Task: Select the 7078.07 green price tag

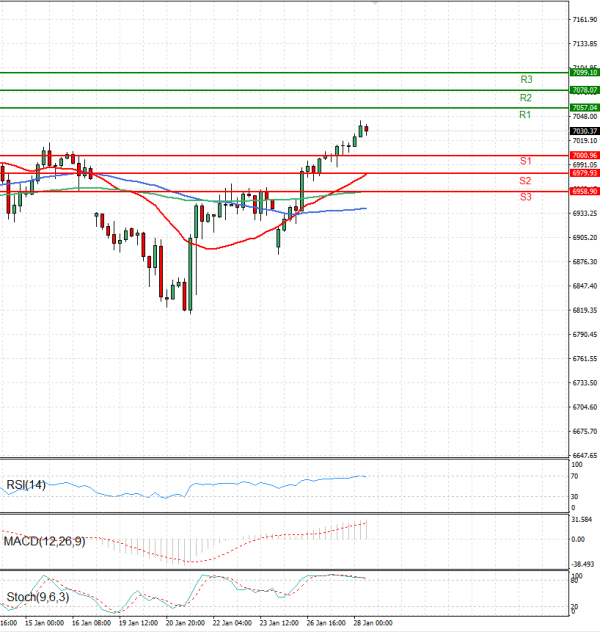Action: pos(584,90)
